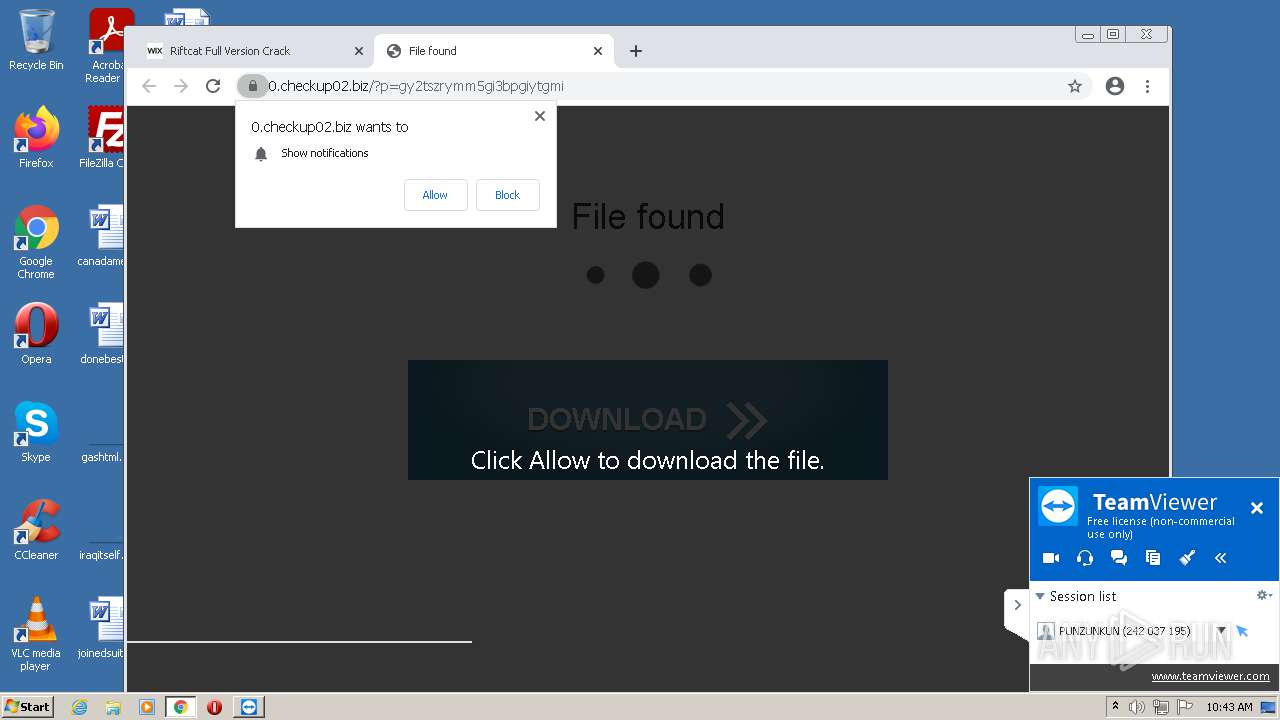1280x720 pixels.
Task: Click the blue cursor icon beside PUNZUNKUN
Action: [x=1243, y=631]
